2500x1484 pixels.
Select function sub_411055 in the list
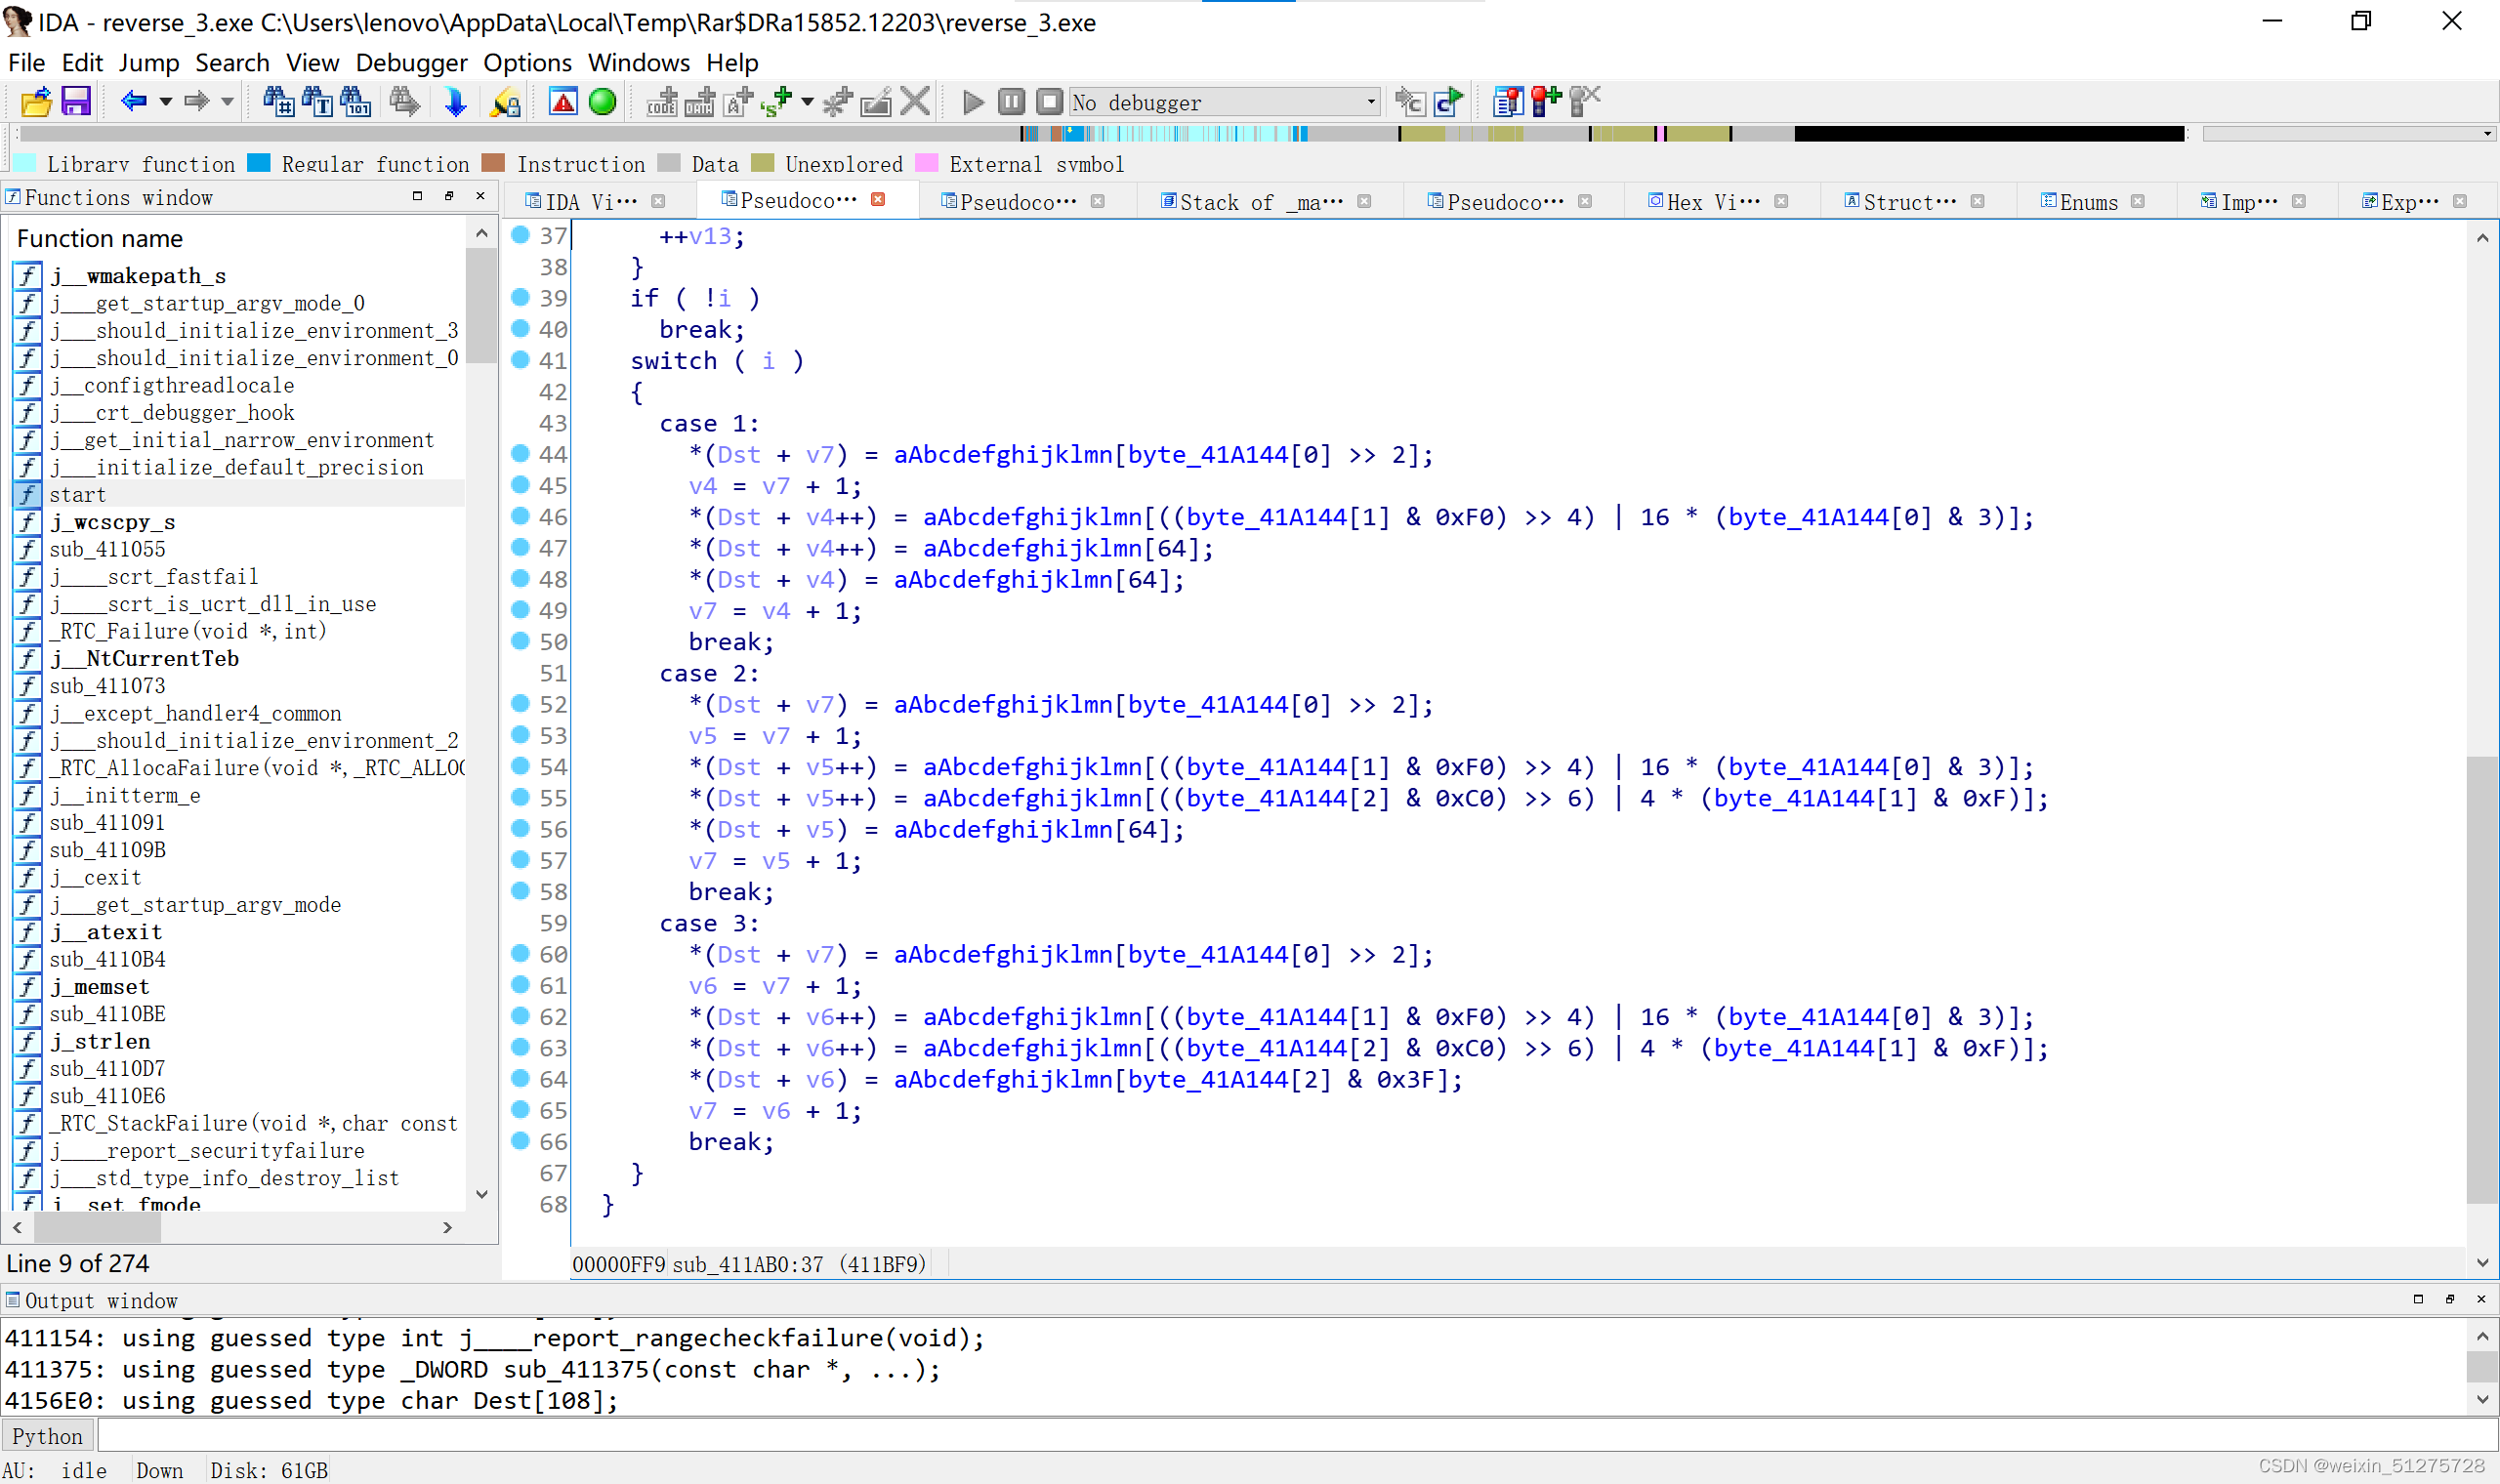click(x=239, y=549)
